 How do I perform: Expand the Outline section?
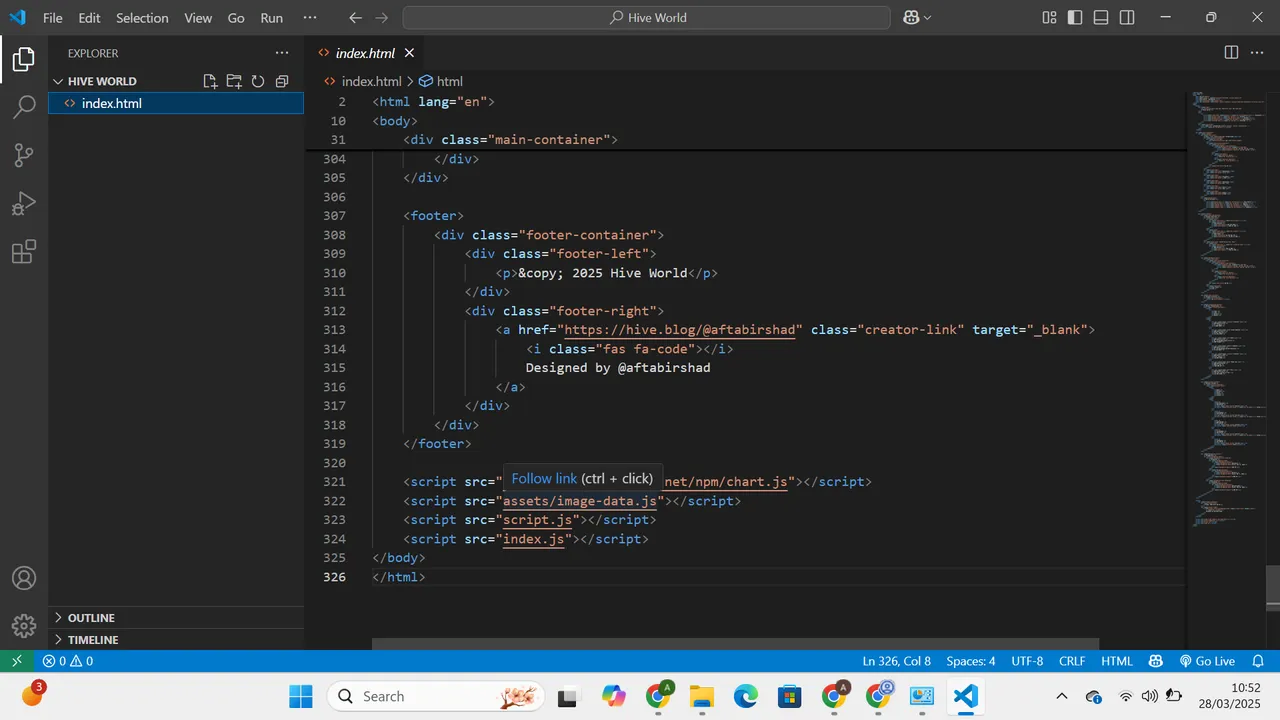176,618
